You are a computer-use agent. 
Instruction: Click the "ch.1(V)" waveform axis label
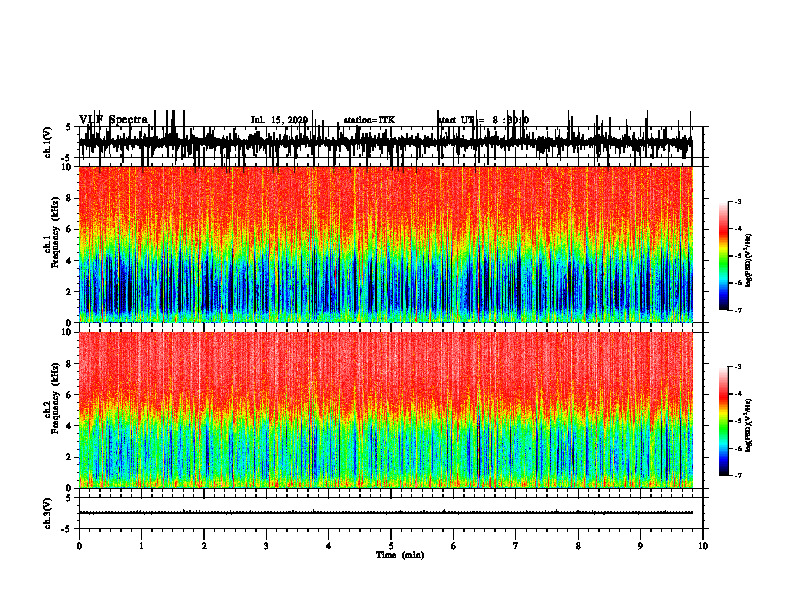48,142
